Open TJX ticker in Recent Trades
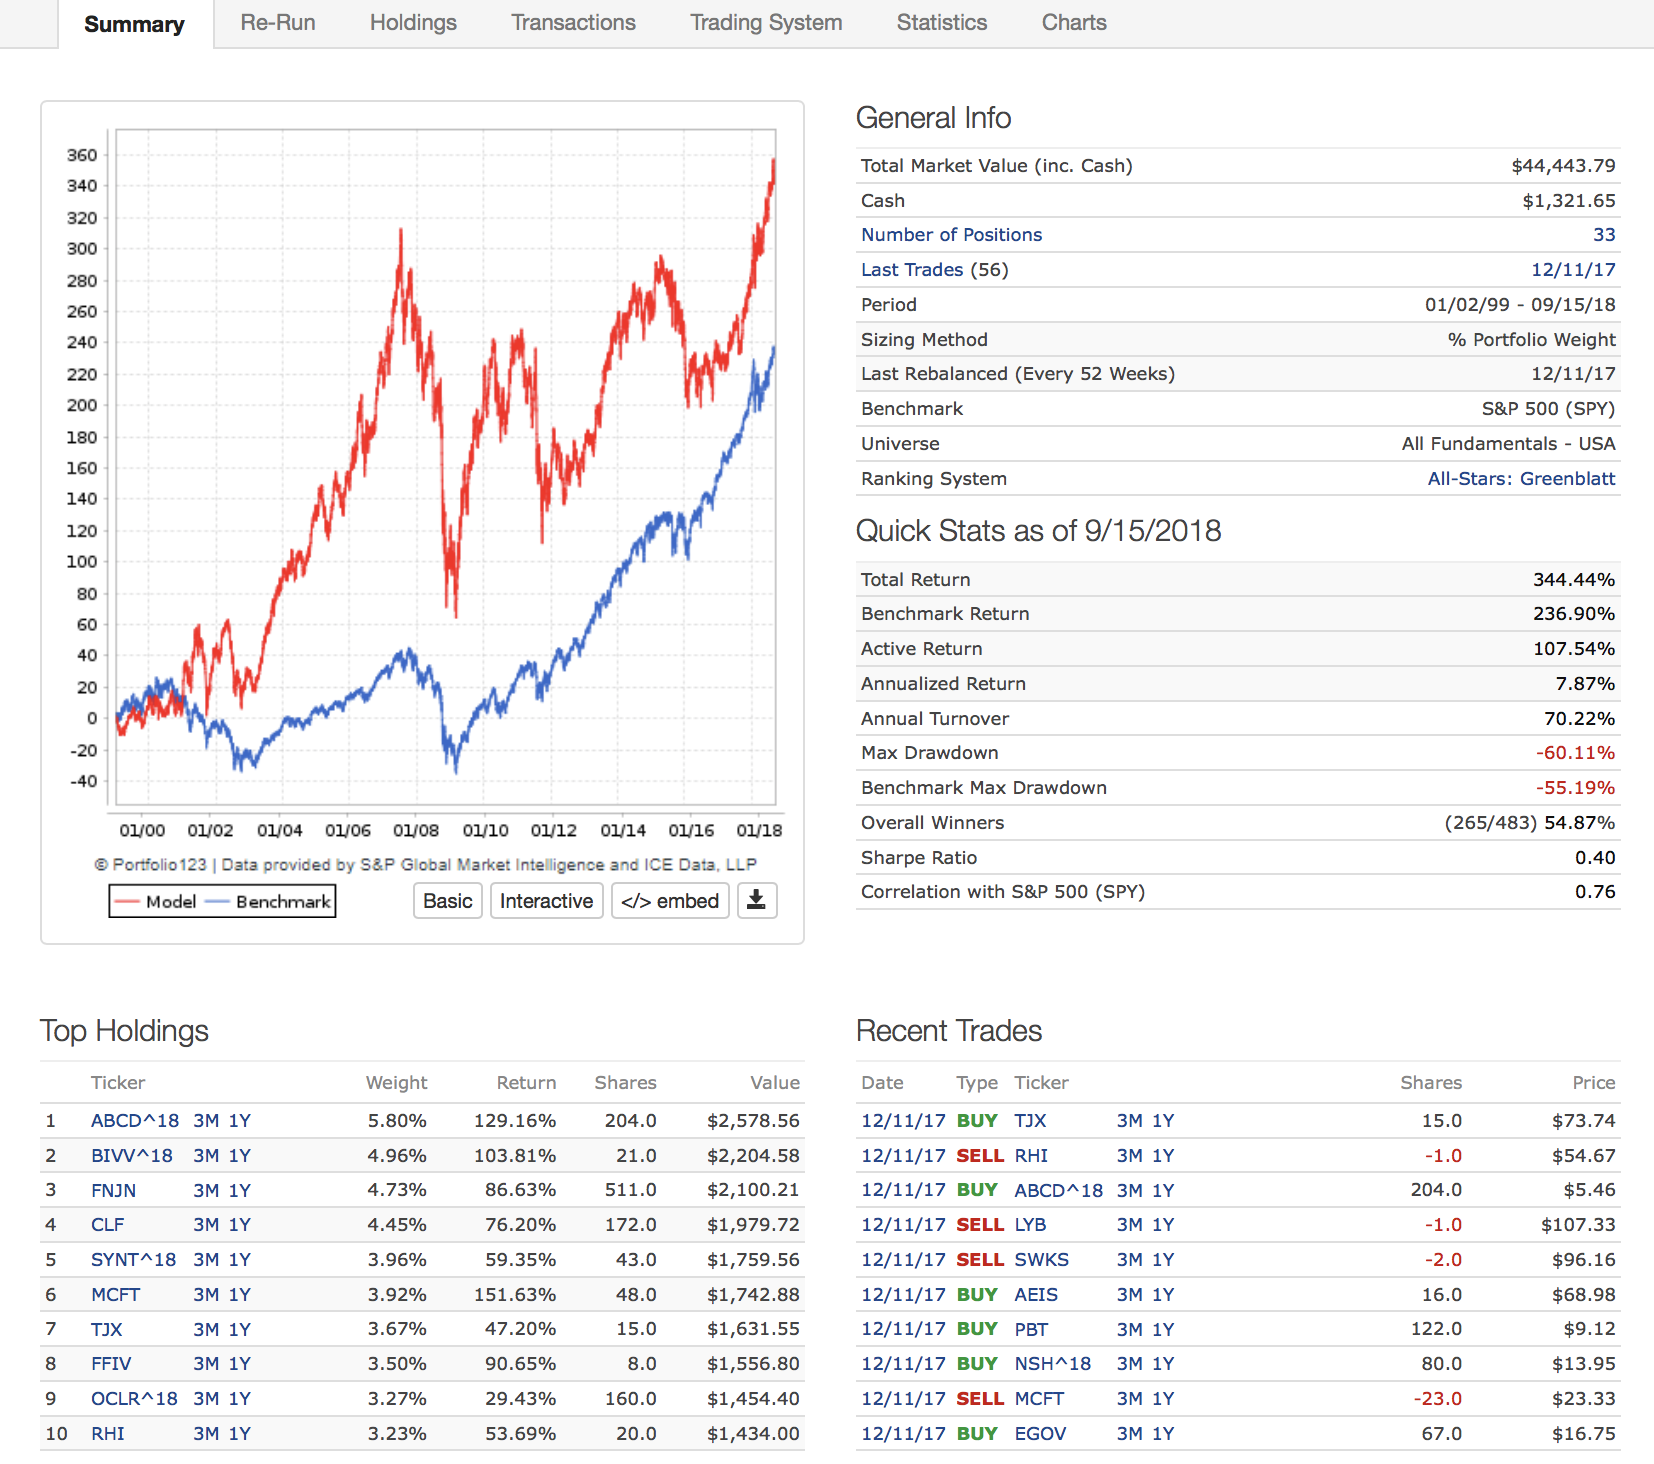Image resolution: width=1654 pixels, height=1464 pixels. tap(1030, 1121)
